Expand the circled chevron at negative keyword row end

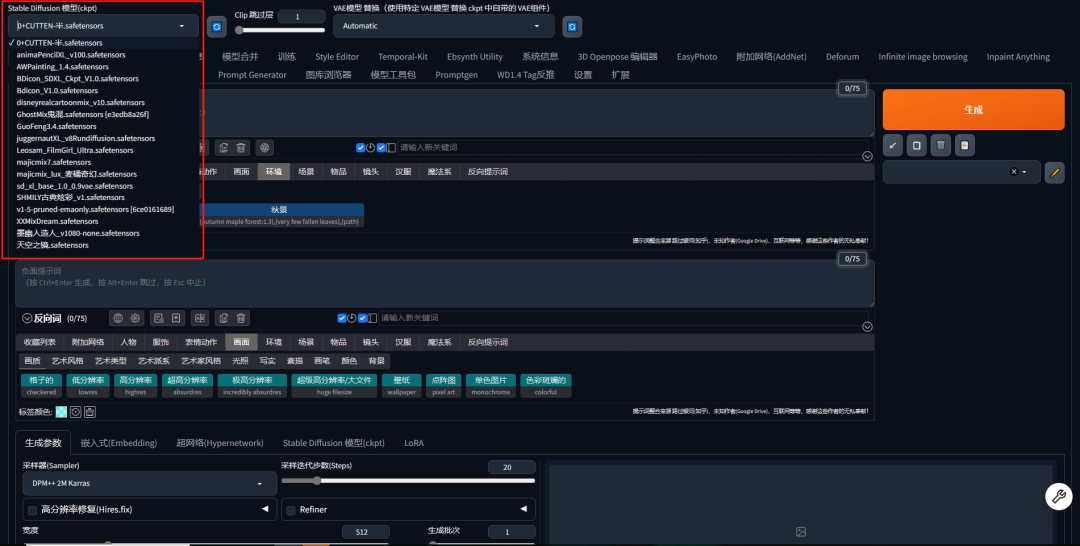[867, 327]
